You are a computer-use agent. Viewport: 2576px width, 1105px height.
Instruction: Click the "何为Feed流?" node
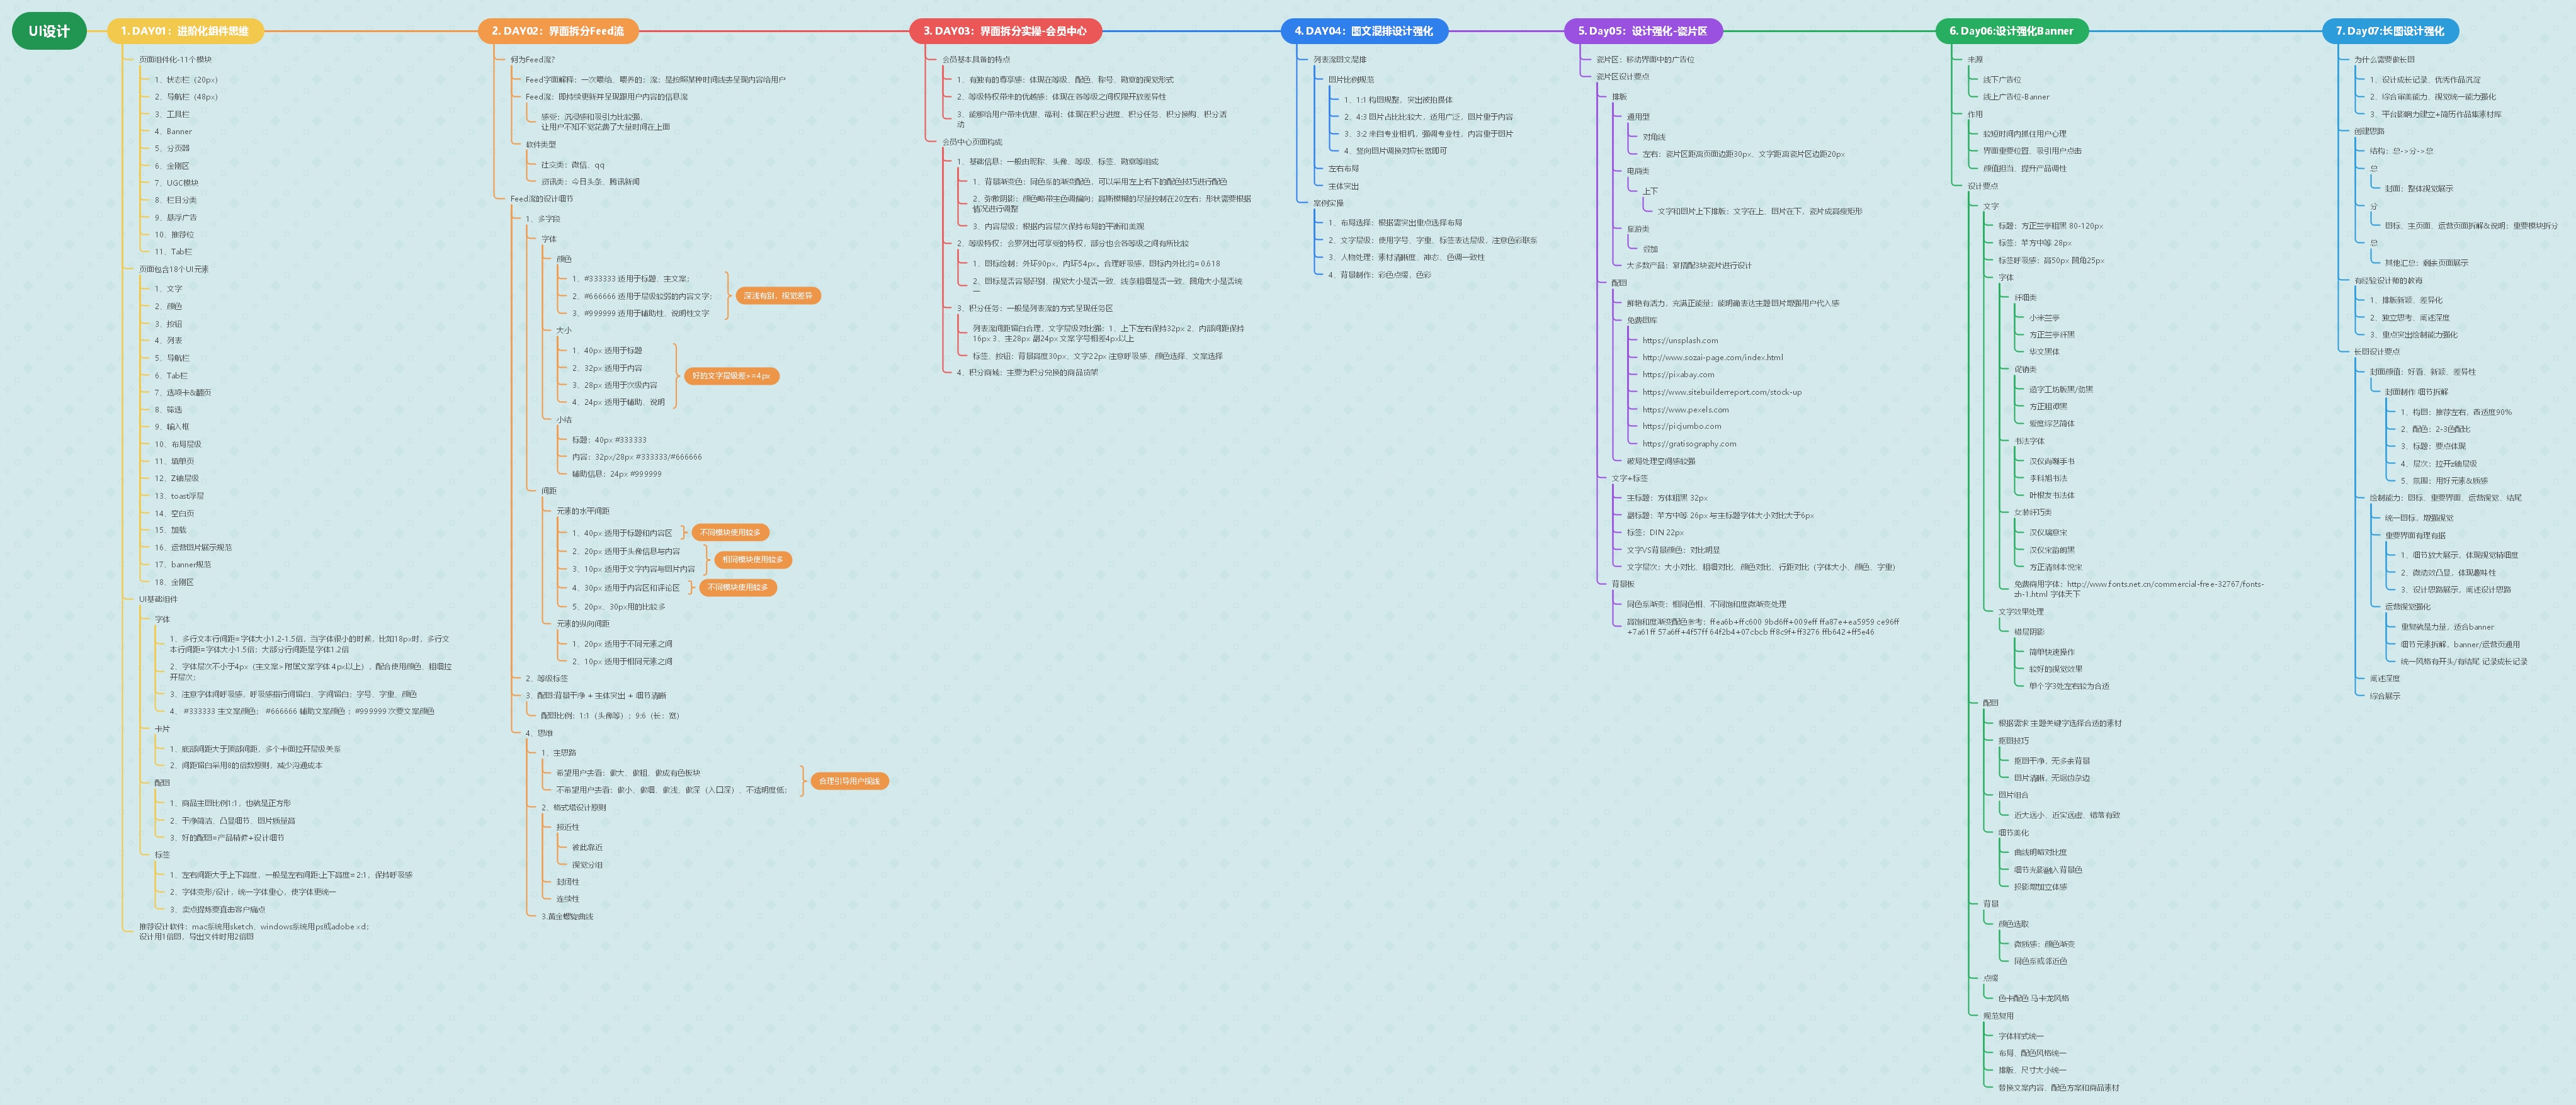(532, 60)
